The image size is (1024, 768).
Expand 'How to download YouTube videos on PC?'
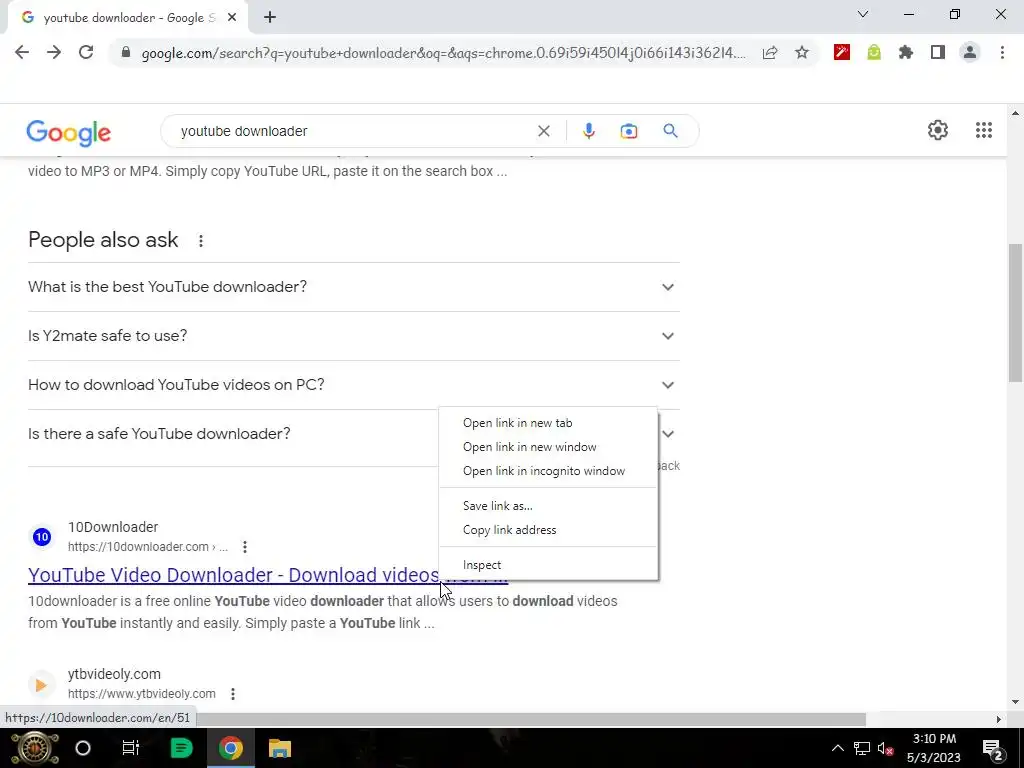point(353,385)
